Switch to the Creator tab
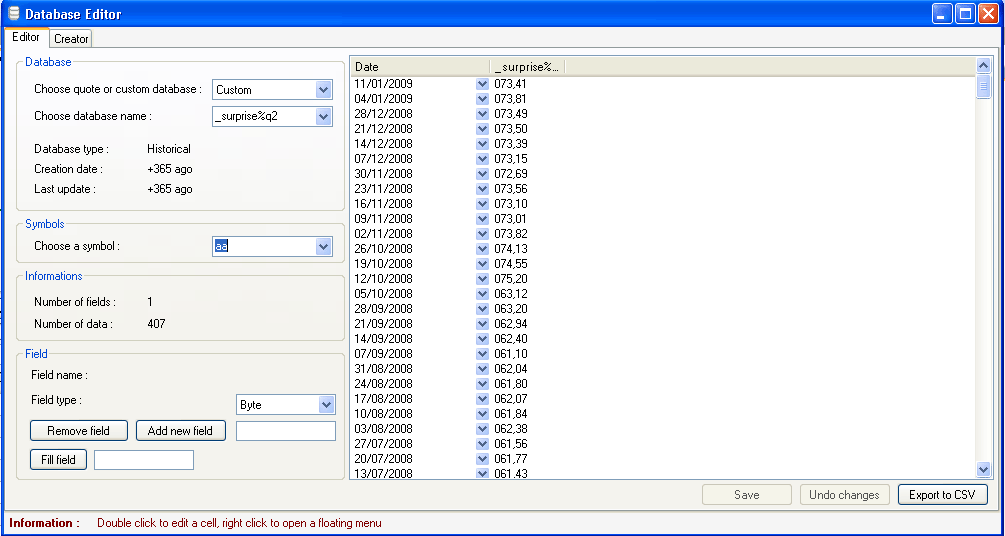Screen dimensions: 1005x536 pos(71,39)
